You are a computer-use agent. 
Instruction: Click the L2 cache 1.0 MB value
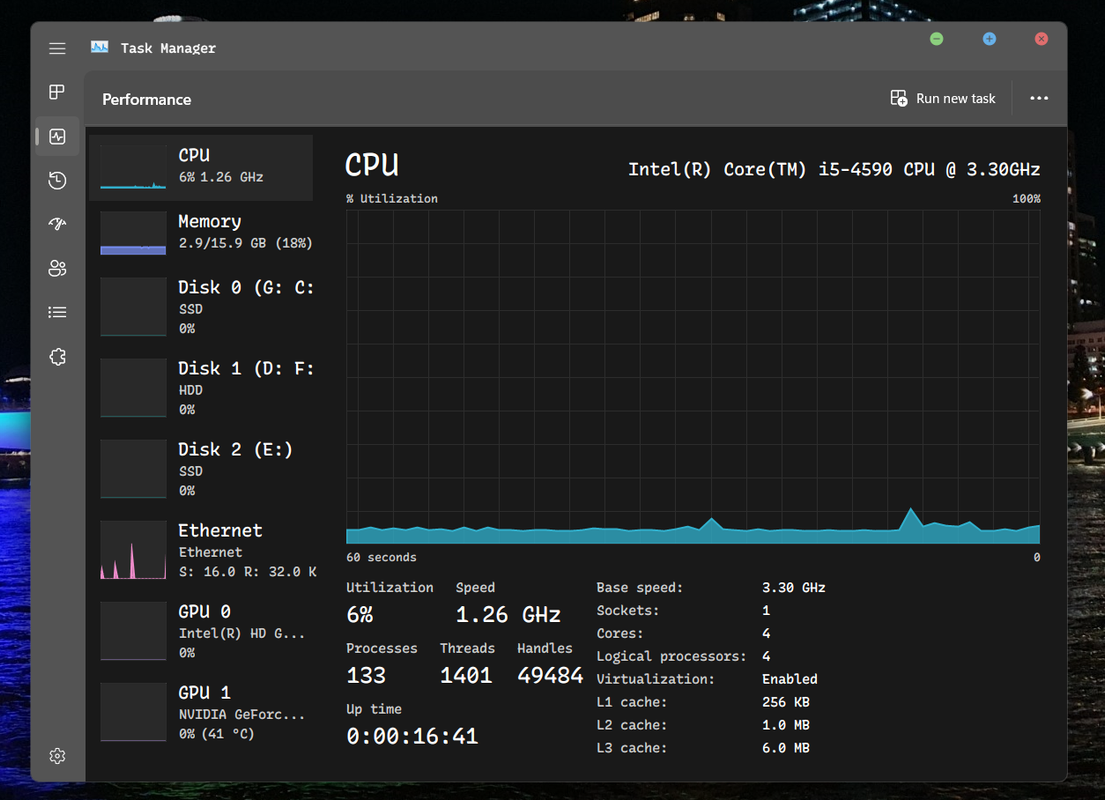786,725
